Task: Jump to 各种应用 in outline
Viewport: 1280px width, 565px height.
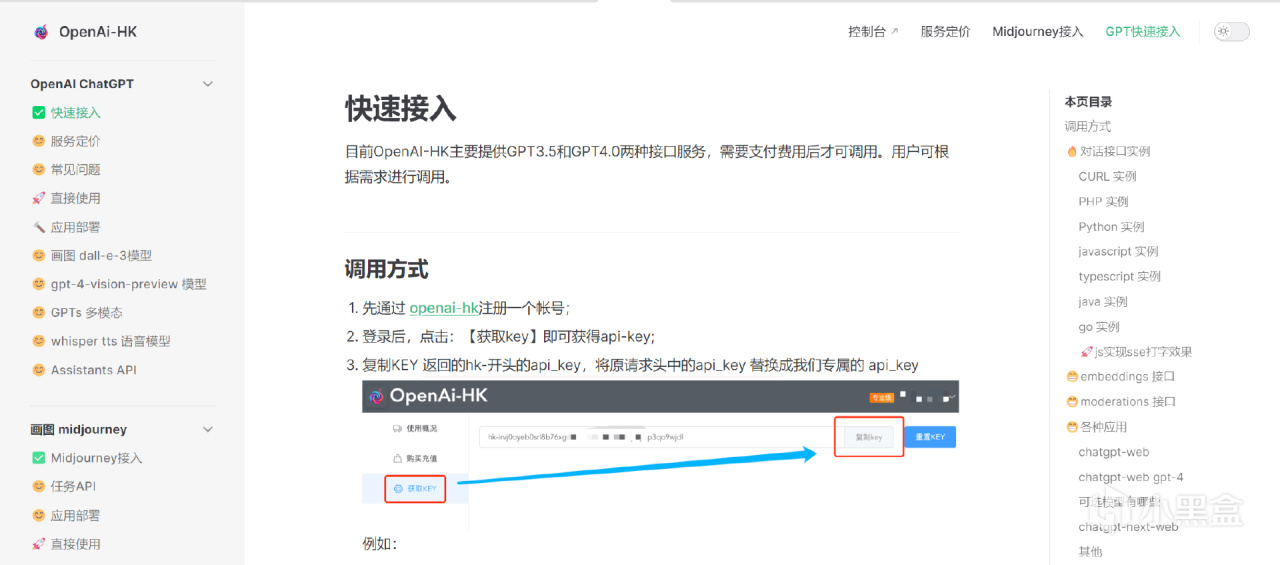Action: coord(1104,427)
